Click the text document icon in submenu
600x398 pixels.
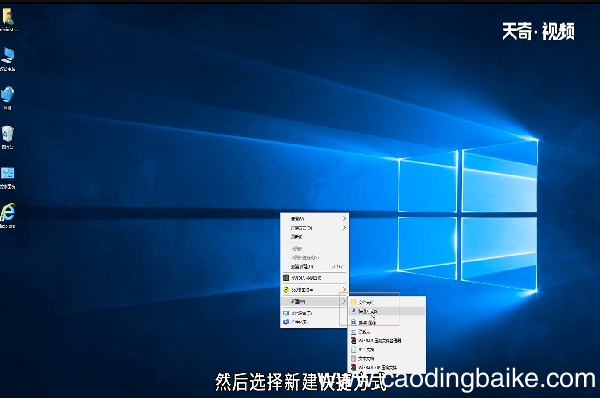pyautogui.click(x=354, y=359)
